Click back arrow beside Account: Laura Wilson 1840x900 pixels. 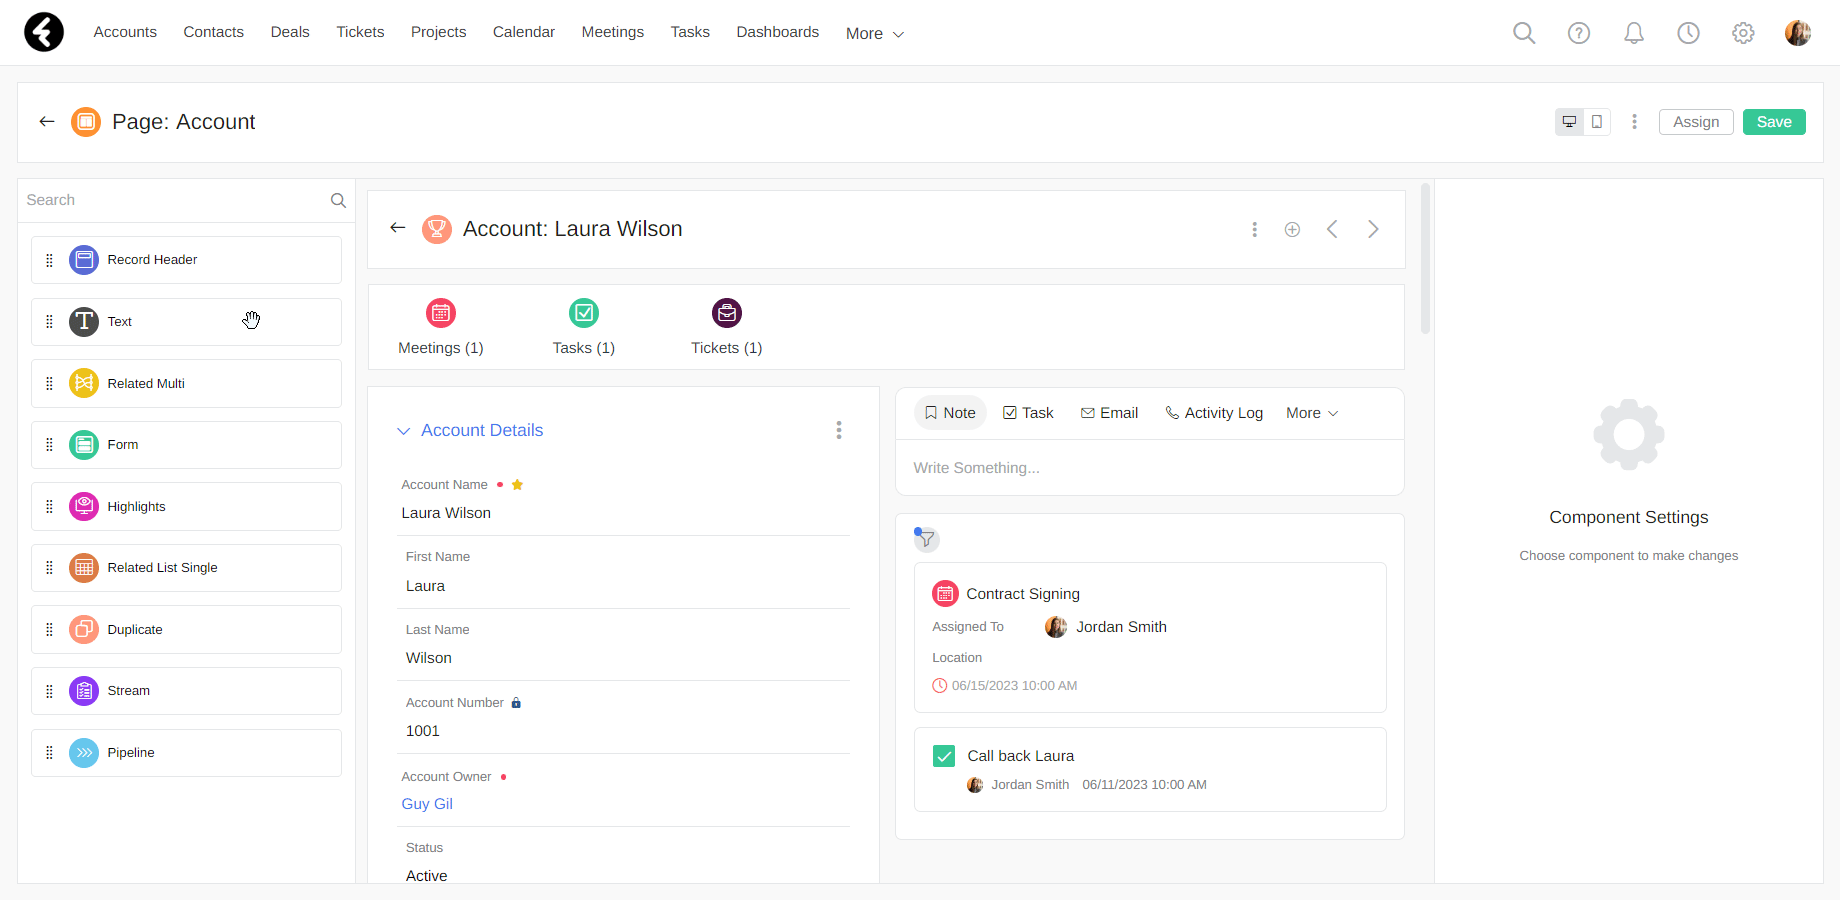398,228
